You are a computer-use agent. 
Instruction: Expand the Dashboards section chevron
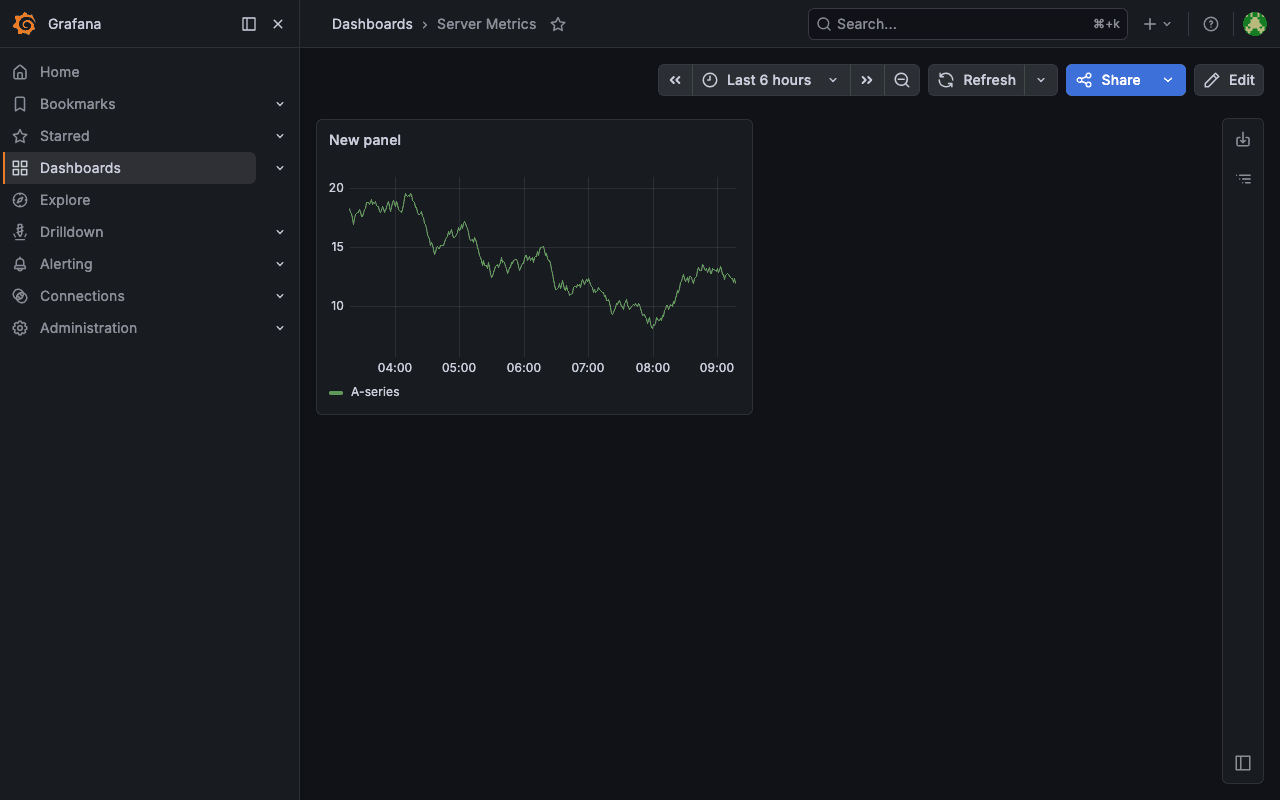pos(280,168)
